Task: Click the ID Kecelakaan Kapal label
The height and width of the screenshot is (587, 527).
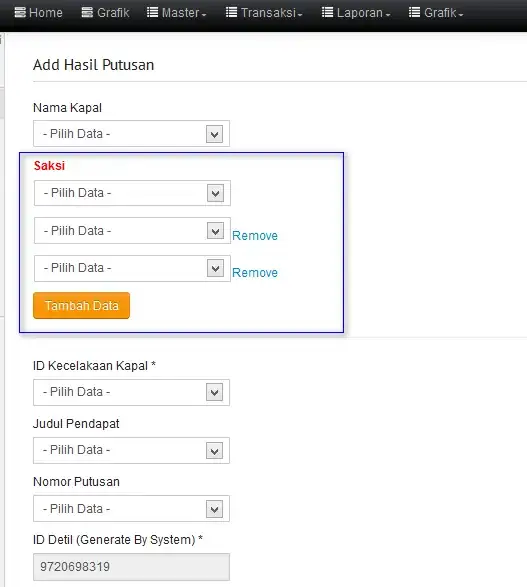Action: coord(94,366)
